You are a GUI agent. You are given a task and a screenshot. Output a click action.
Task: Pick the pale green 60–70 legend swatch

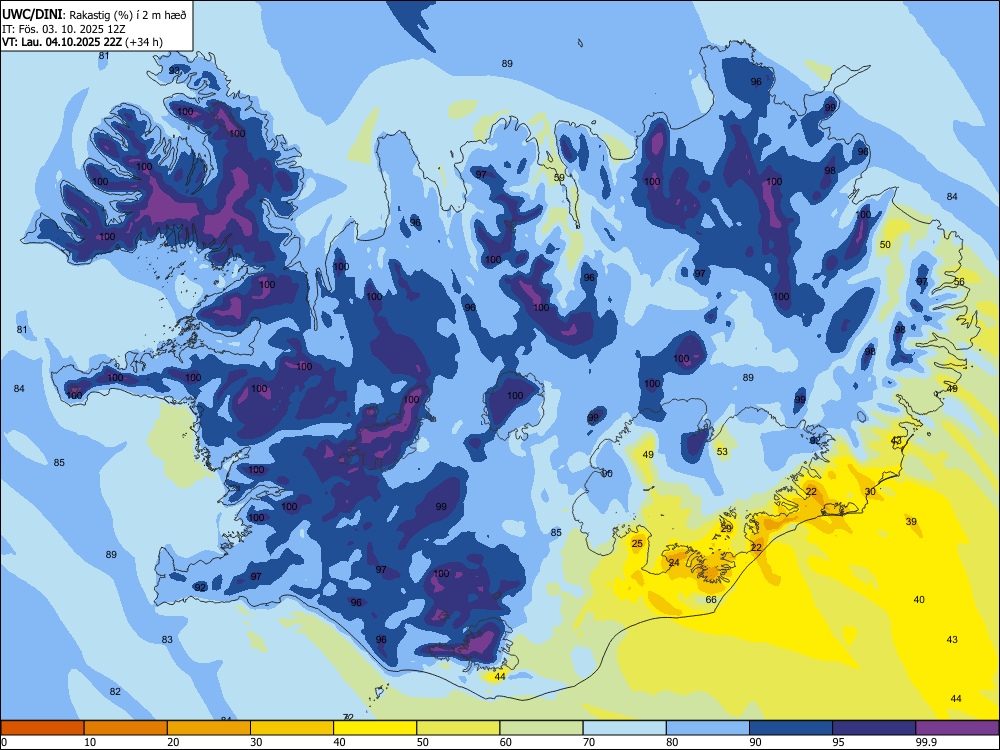(x=541, y=728)
